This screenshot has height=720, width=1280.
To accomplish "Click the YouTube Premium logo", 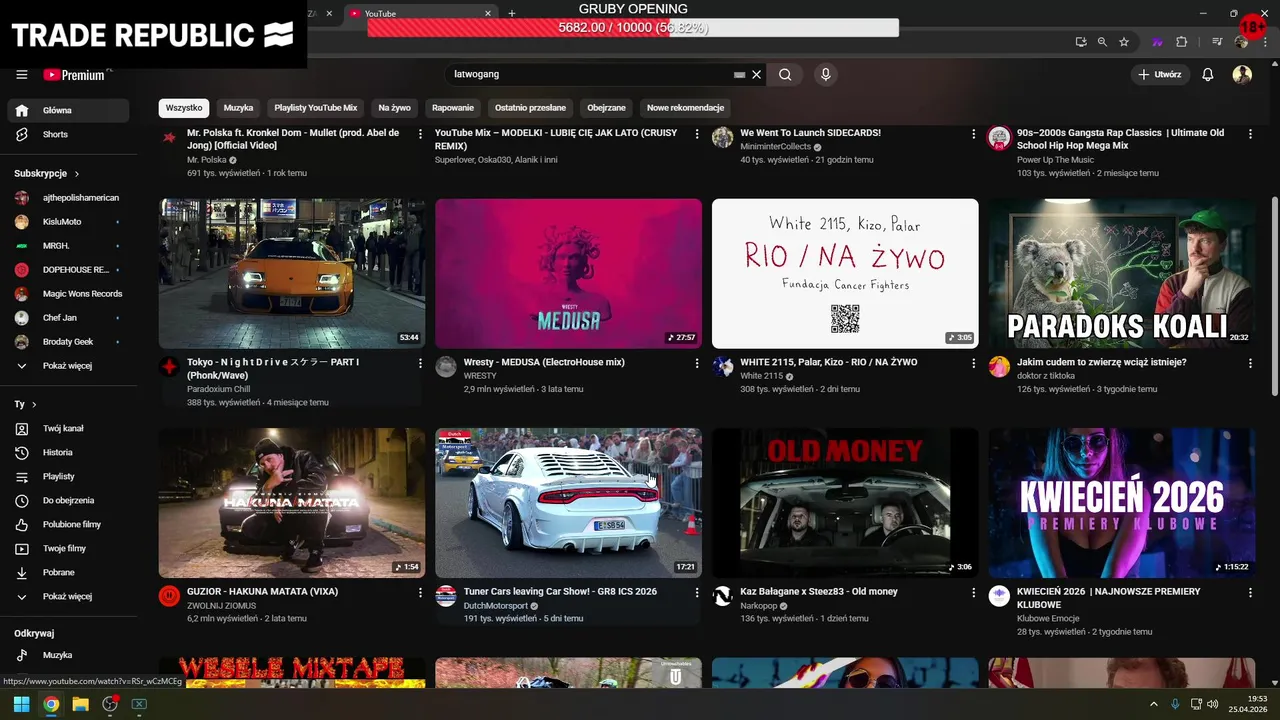I will (x=75, y=74).
